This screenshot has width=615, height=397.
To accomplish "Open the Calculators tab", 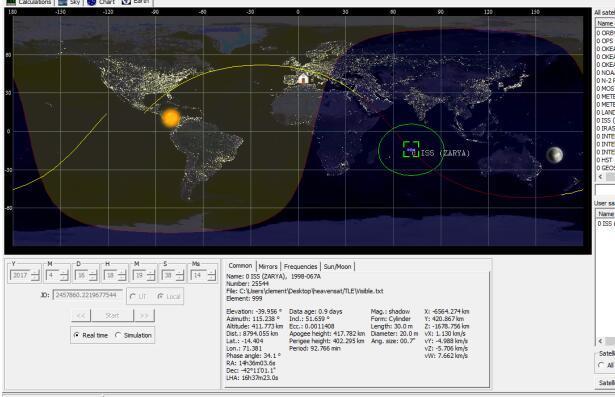I will pyautogui.click(x=29, y=2).
